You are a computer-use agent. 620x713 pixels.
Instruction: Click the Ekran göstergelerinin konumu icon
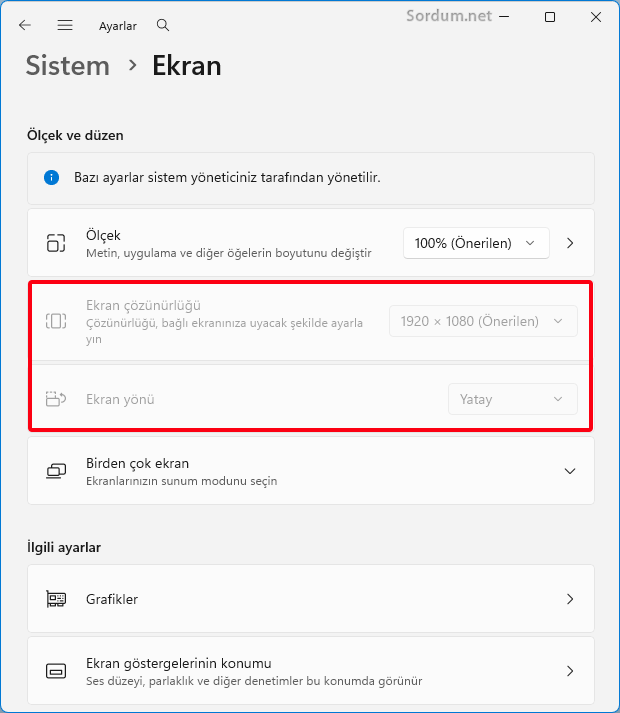coord(56,671)
